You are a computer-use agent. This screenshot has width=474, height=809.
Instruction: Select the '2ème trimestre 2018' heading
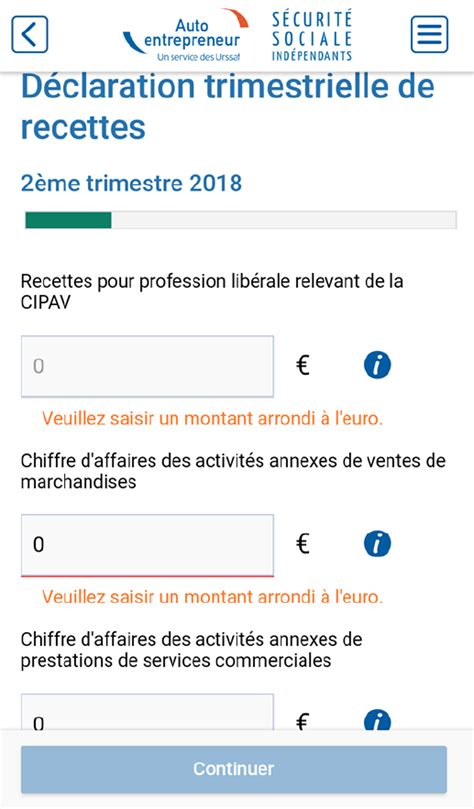coord(131,183)
